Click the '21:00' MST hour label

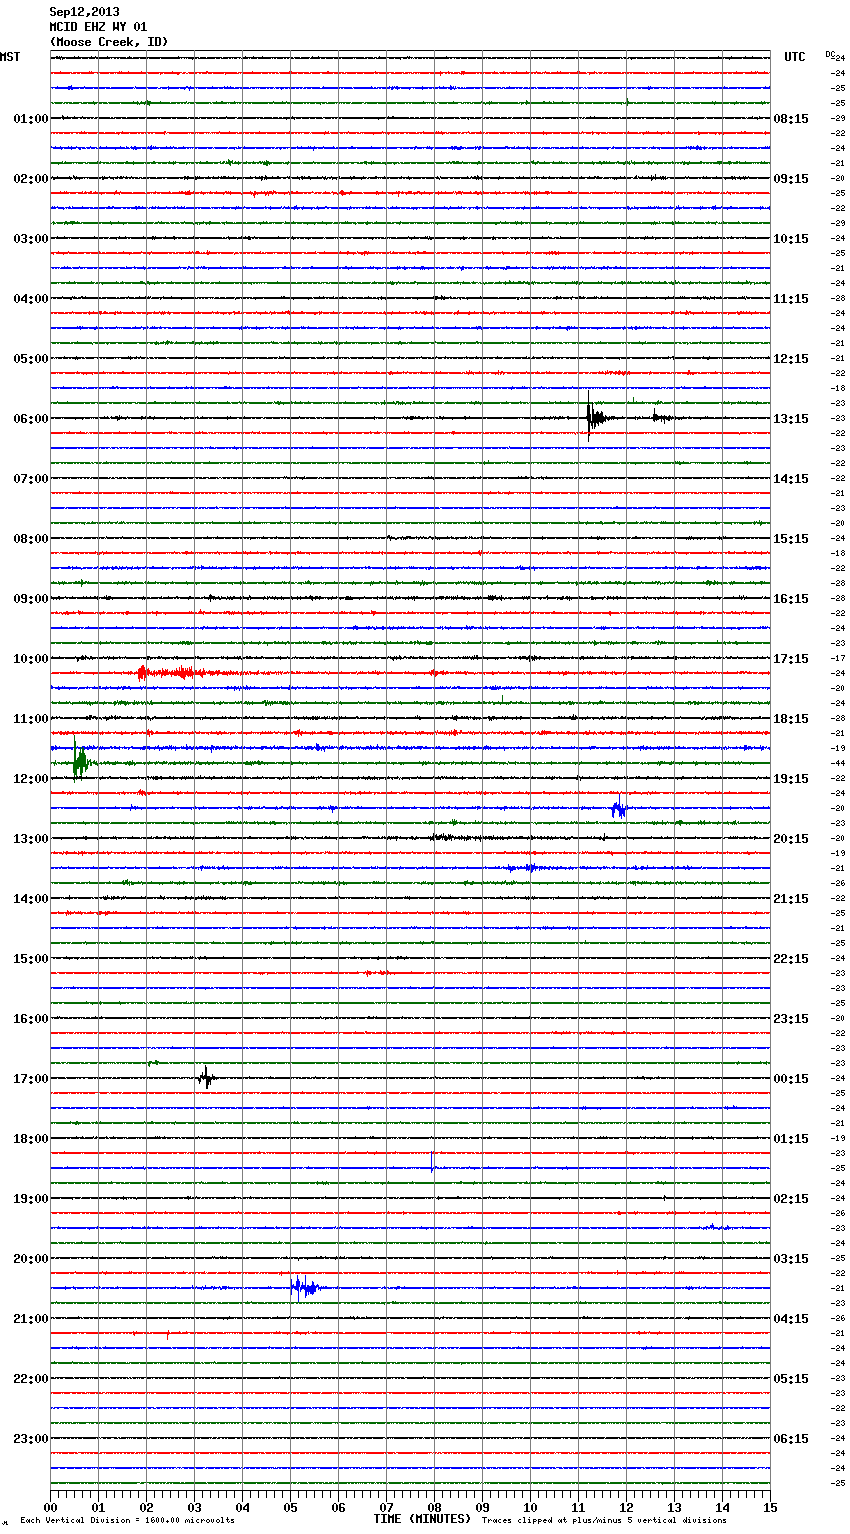[x=31, y=1318]
